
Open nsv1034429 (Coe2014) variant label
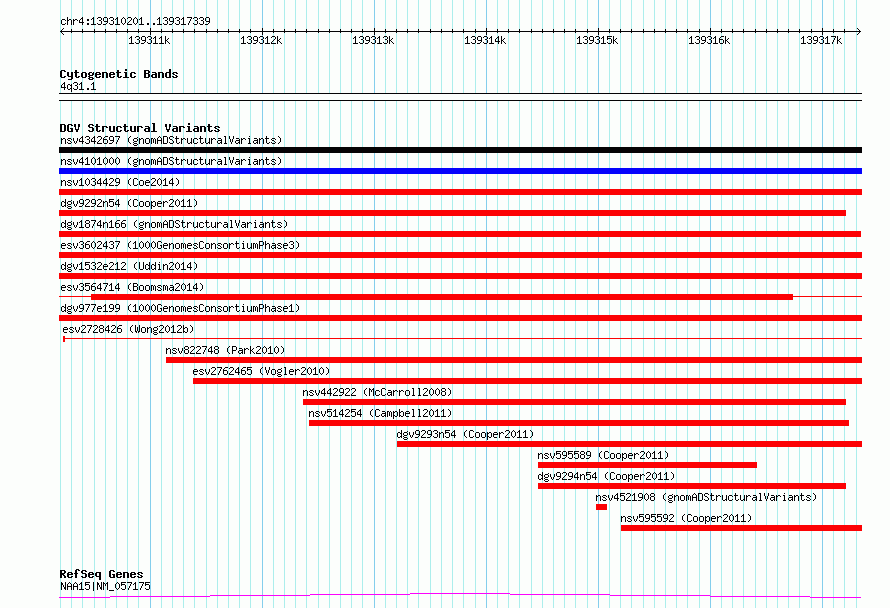pyautogui.click(x=118, y=182)
